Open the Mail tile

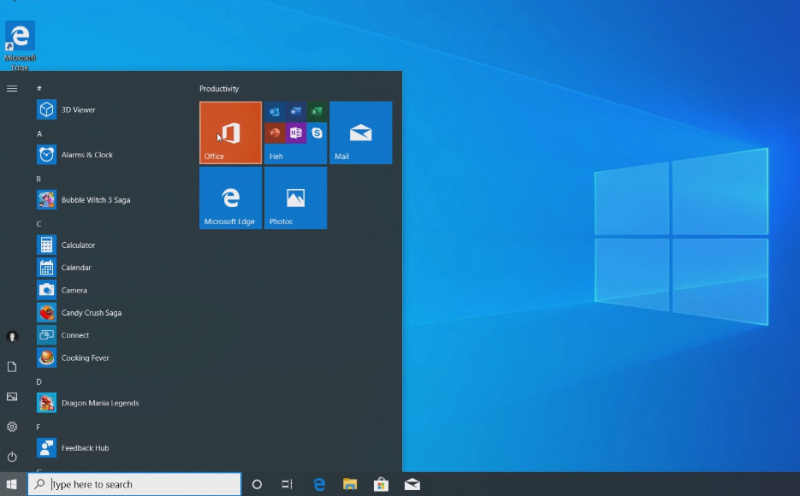coord(361,133)
